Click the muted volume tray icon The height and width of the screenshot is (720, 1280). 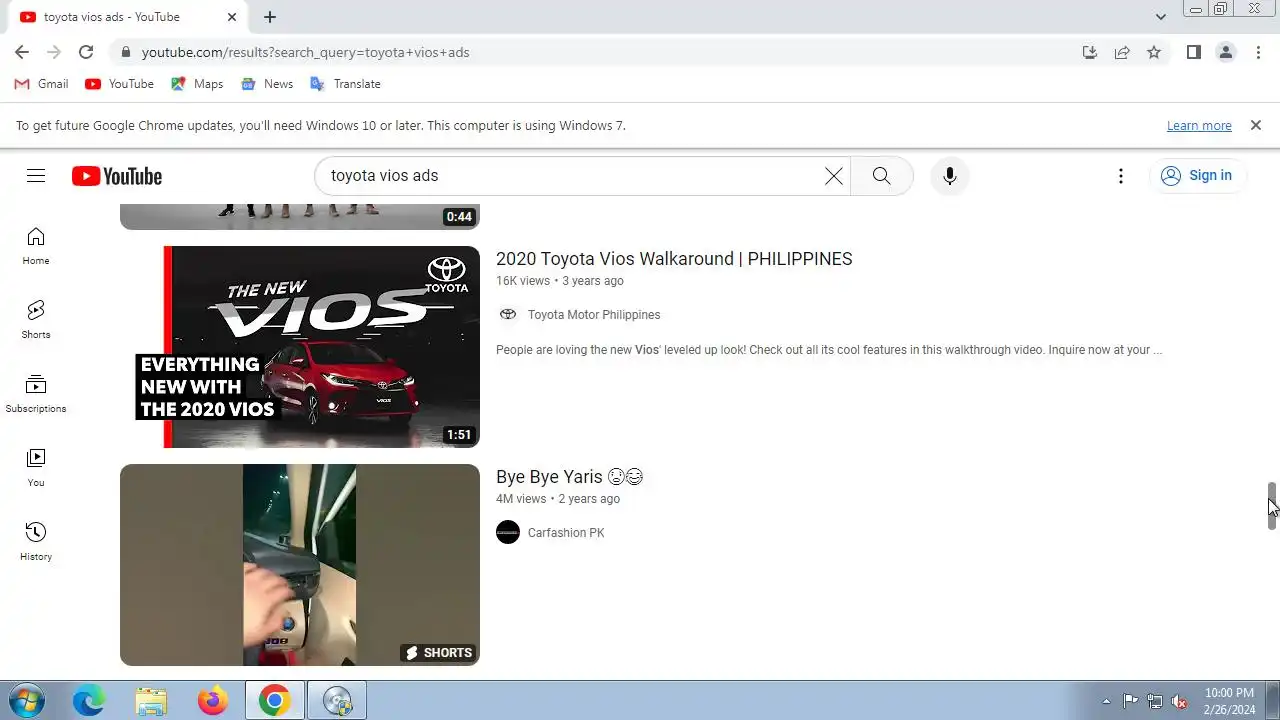(1180, 701)
